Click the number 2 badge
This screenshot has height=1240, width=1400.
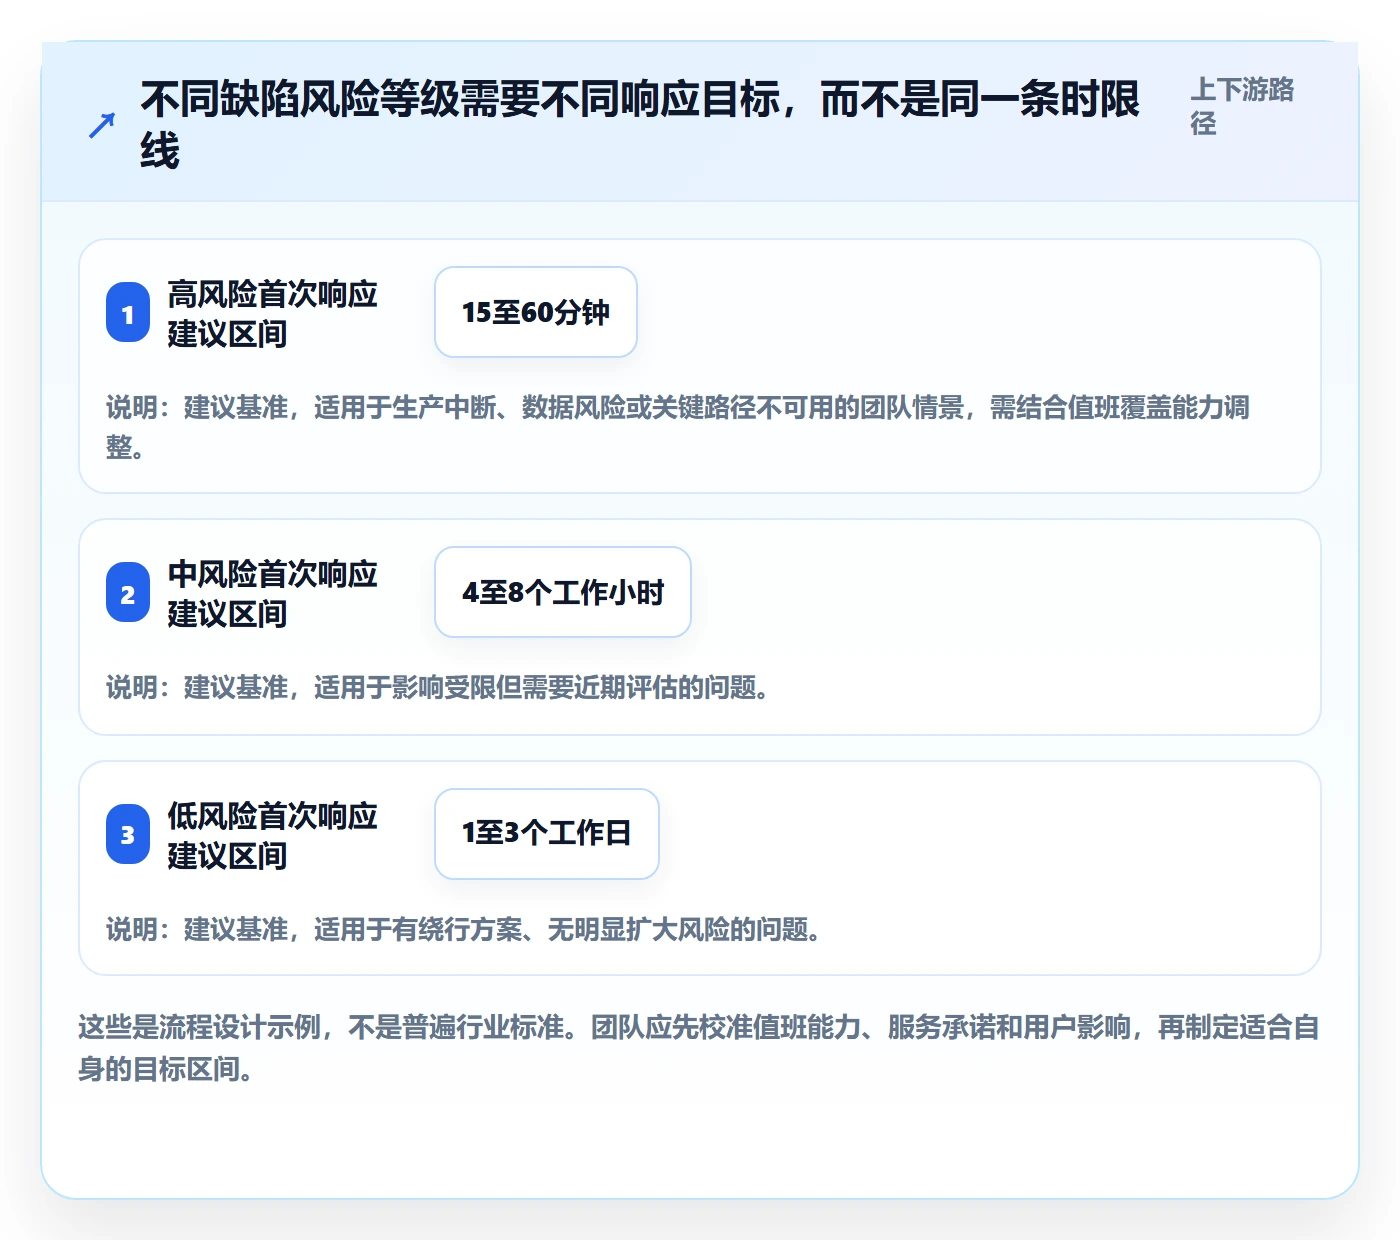coord(128,593)
